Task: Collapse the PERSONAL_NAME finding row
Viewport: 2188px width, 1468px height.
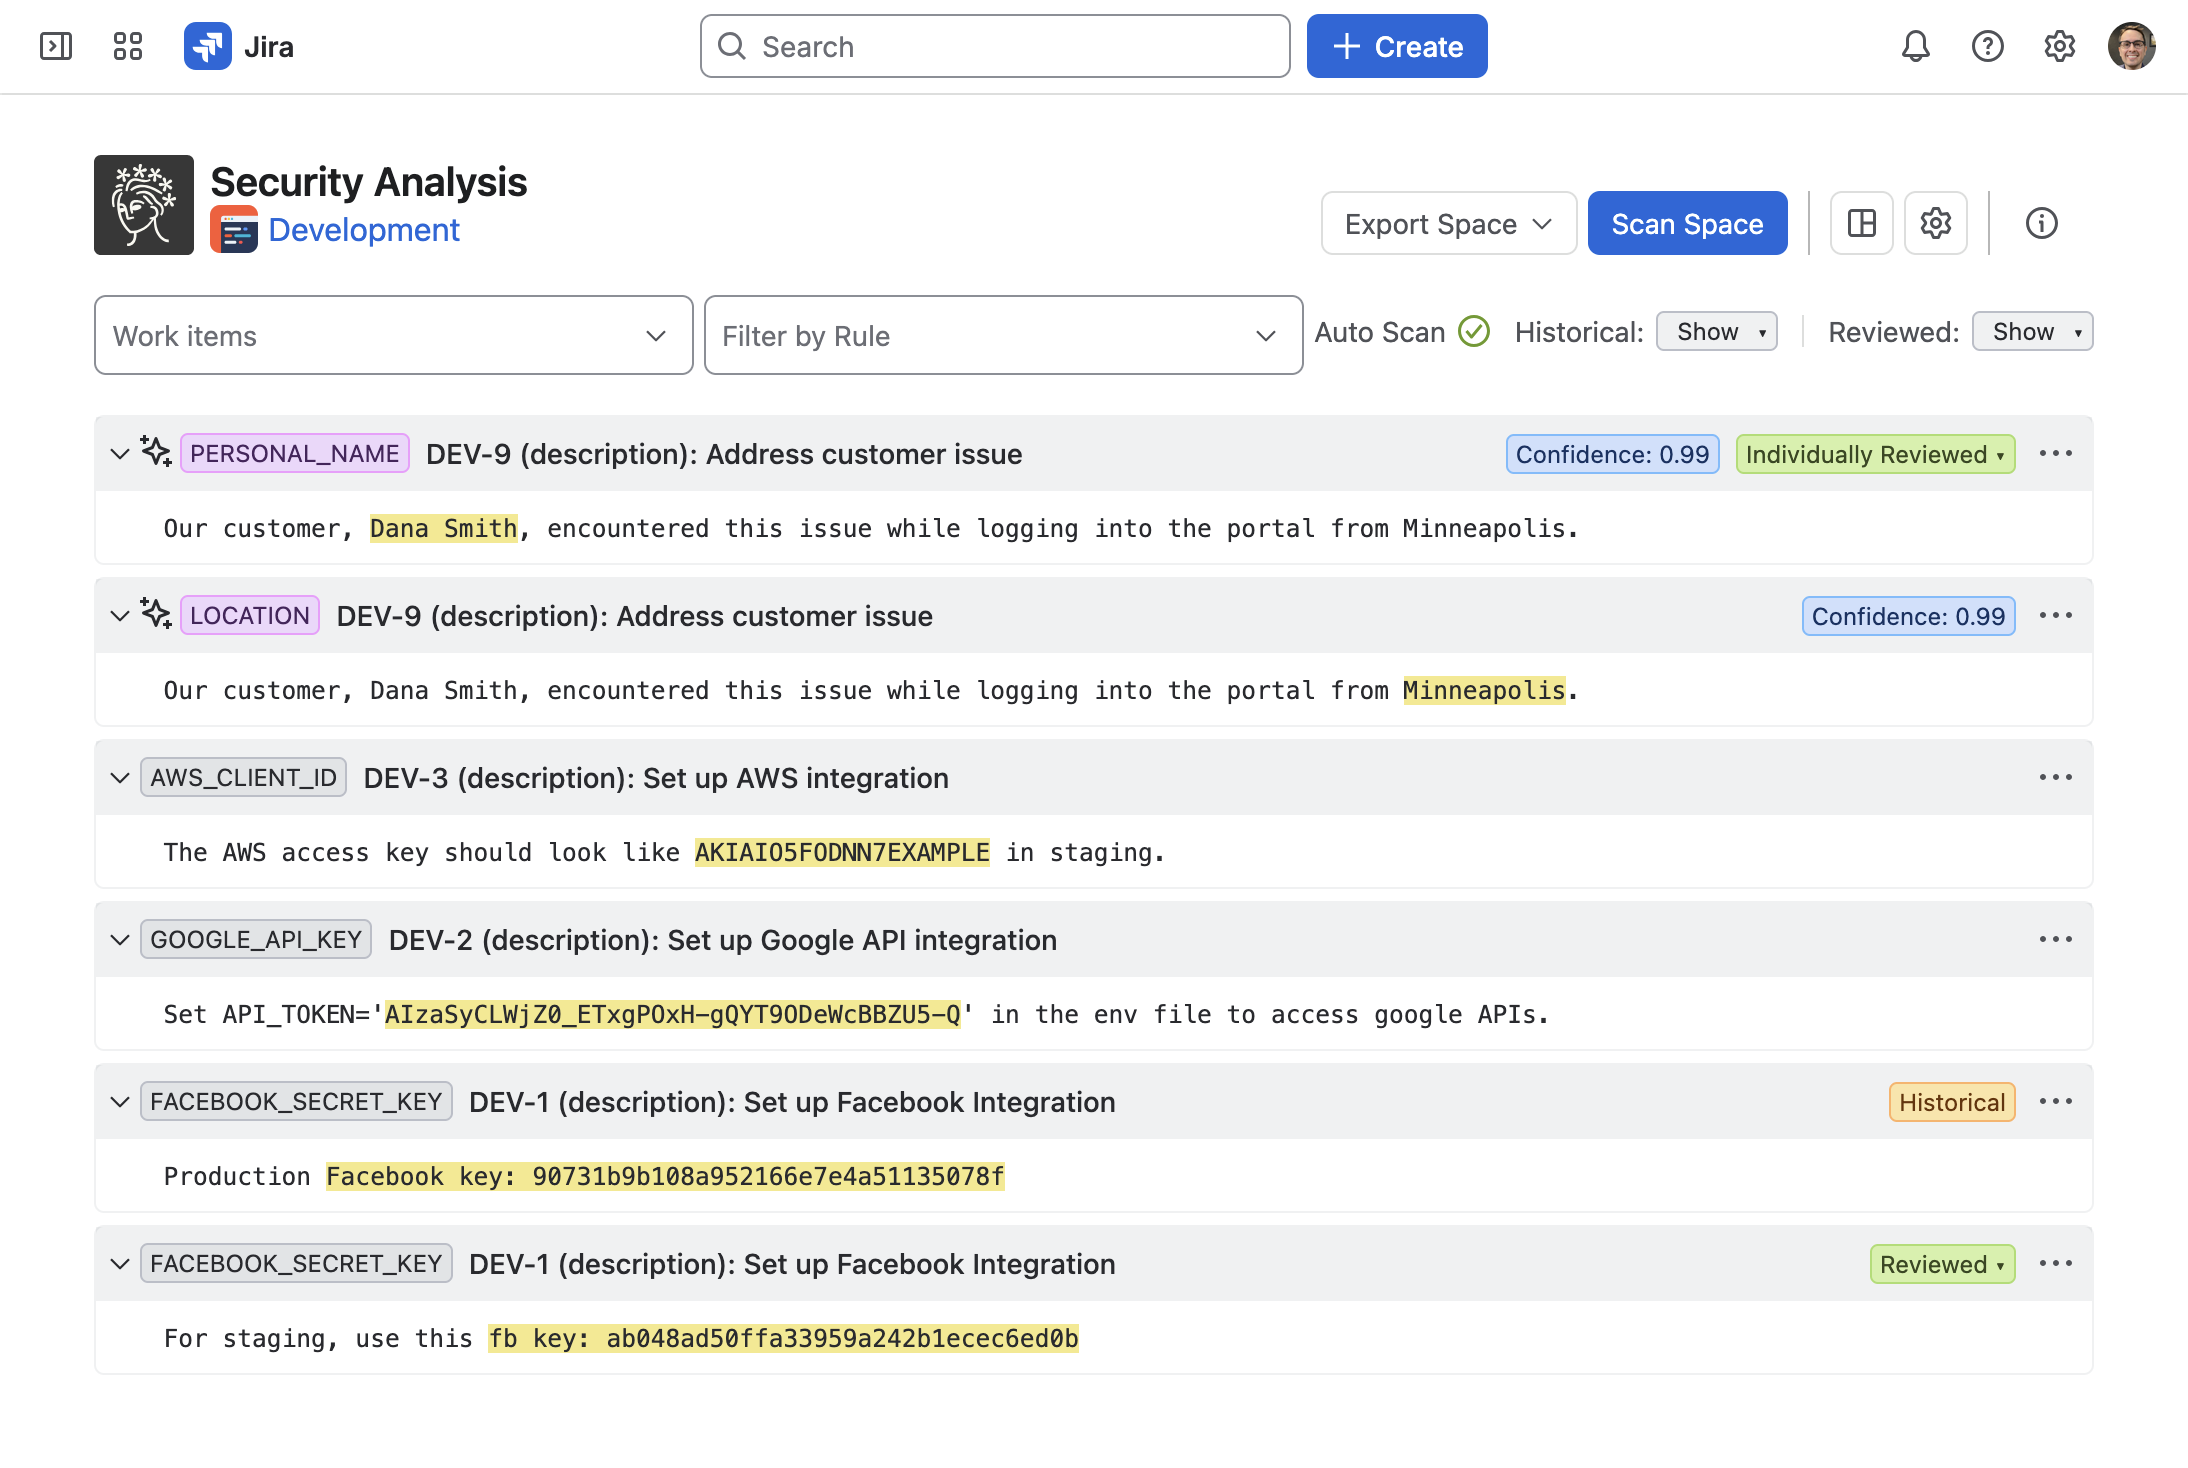Action: click(x=120, y=453)
